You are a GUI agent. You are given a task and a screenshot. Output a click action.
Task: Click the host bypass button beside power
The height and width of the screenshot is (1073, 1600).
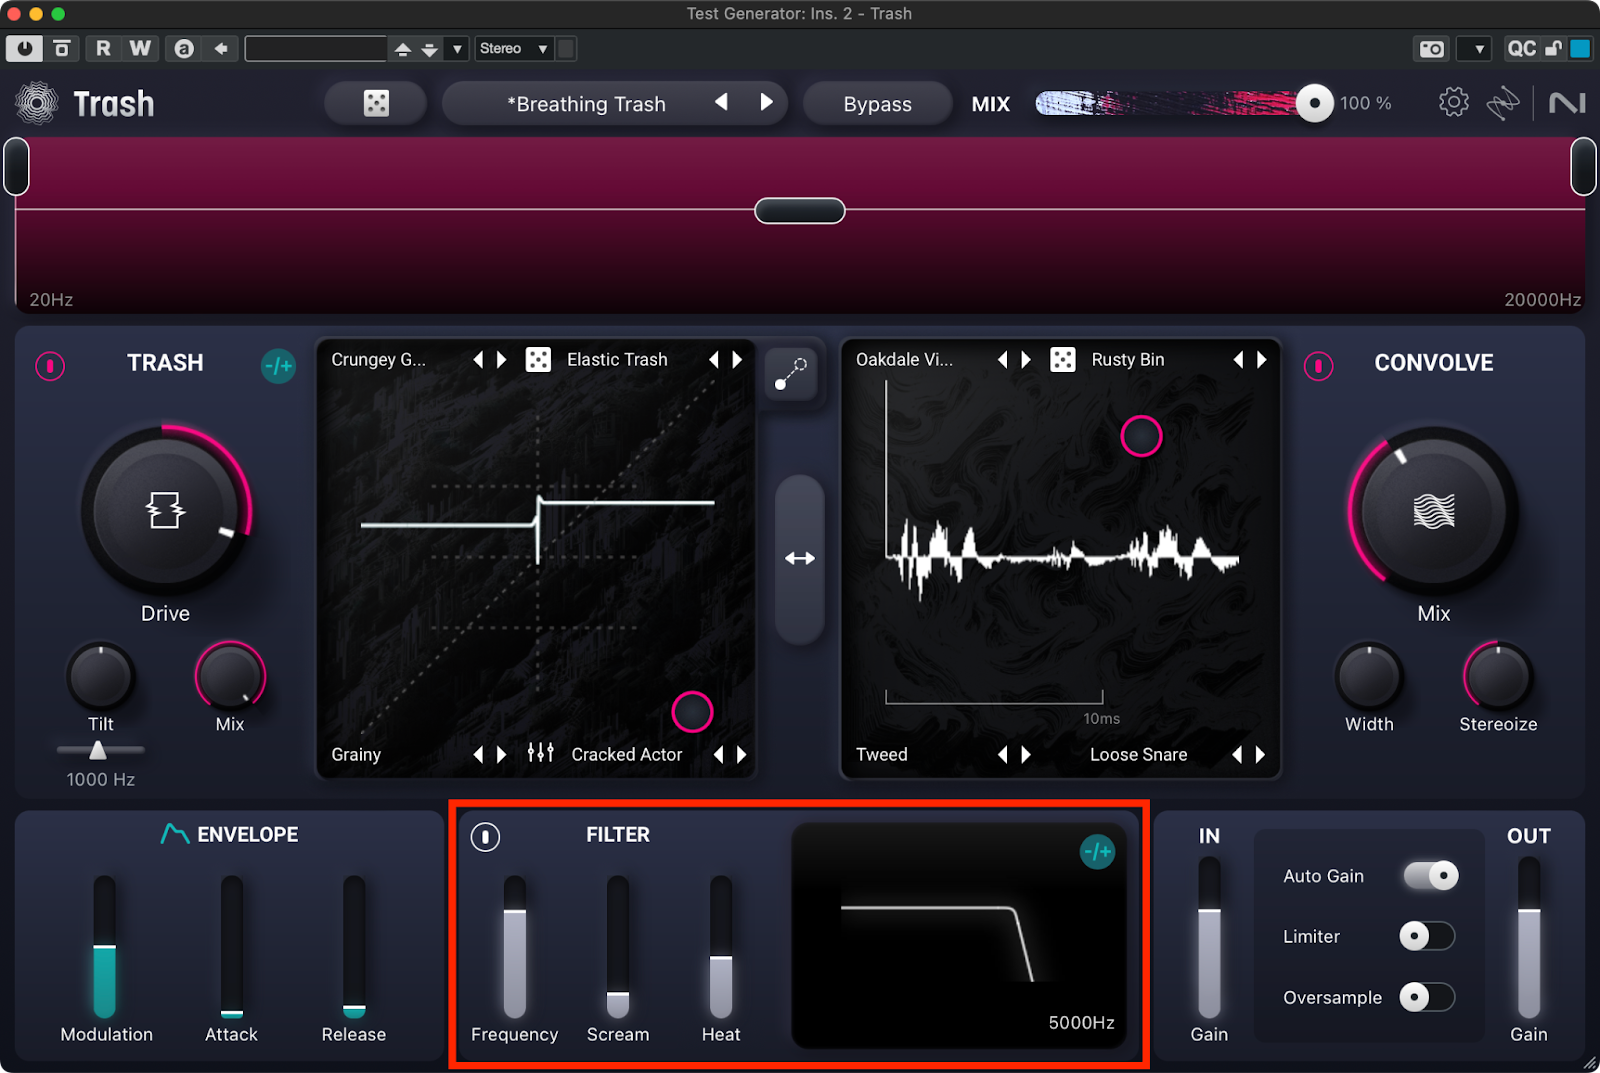[x=62, y=48]
